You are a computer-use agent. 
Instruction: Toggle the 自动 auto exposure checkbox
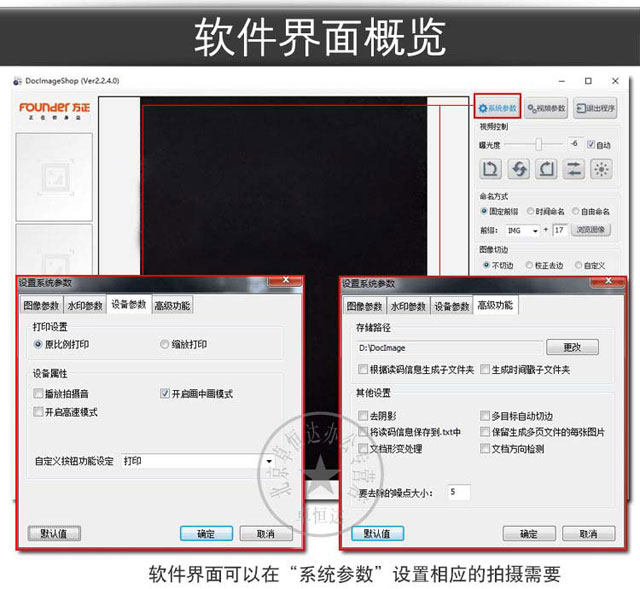click(x=591, y=144)
